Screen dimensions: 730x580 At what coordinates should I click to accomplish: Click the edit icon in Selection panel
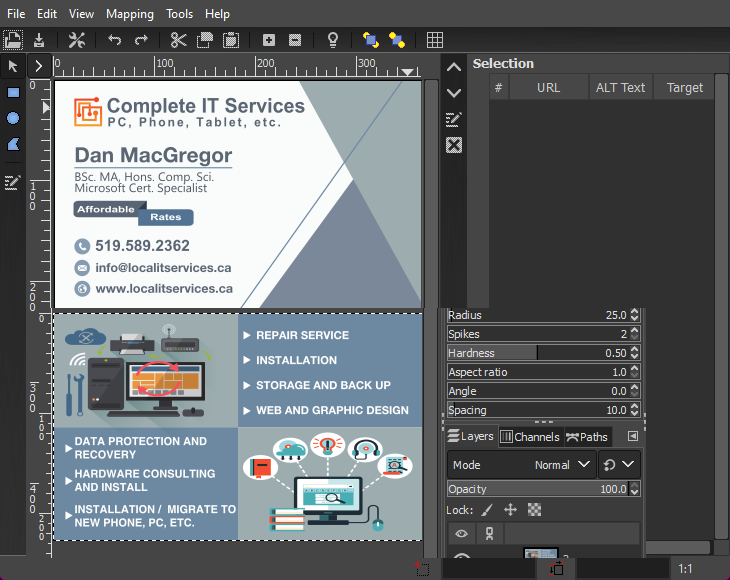[453, 119]
